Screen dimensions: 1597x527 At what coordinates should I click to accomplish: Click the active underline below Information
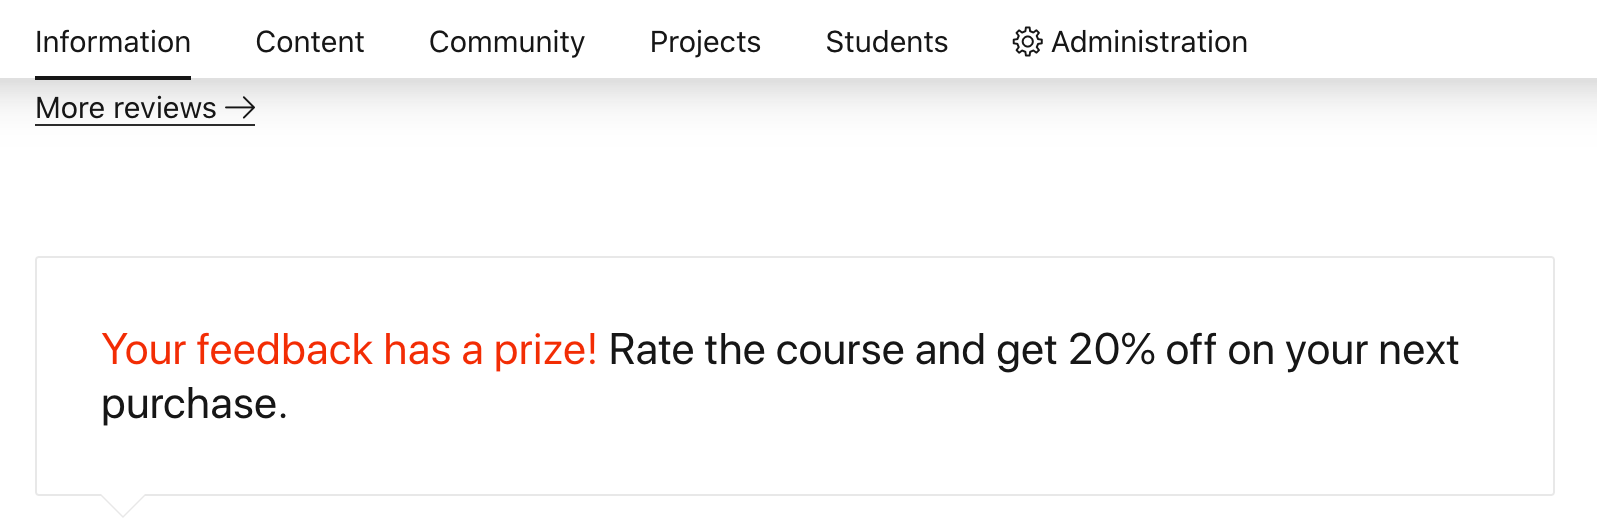(113, 77)
